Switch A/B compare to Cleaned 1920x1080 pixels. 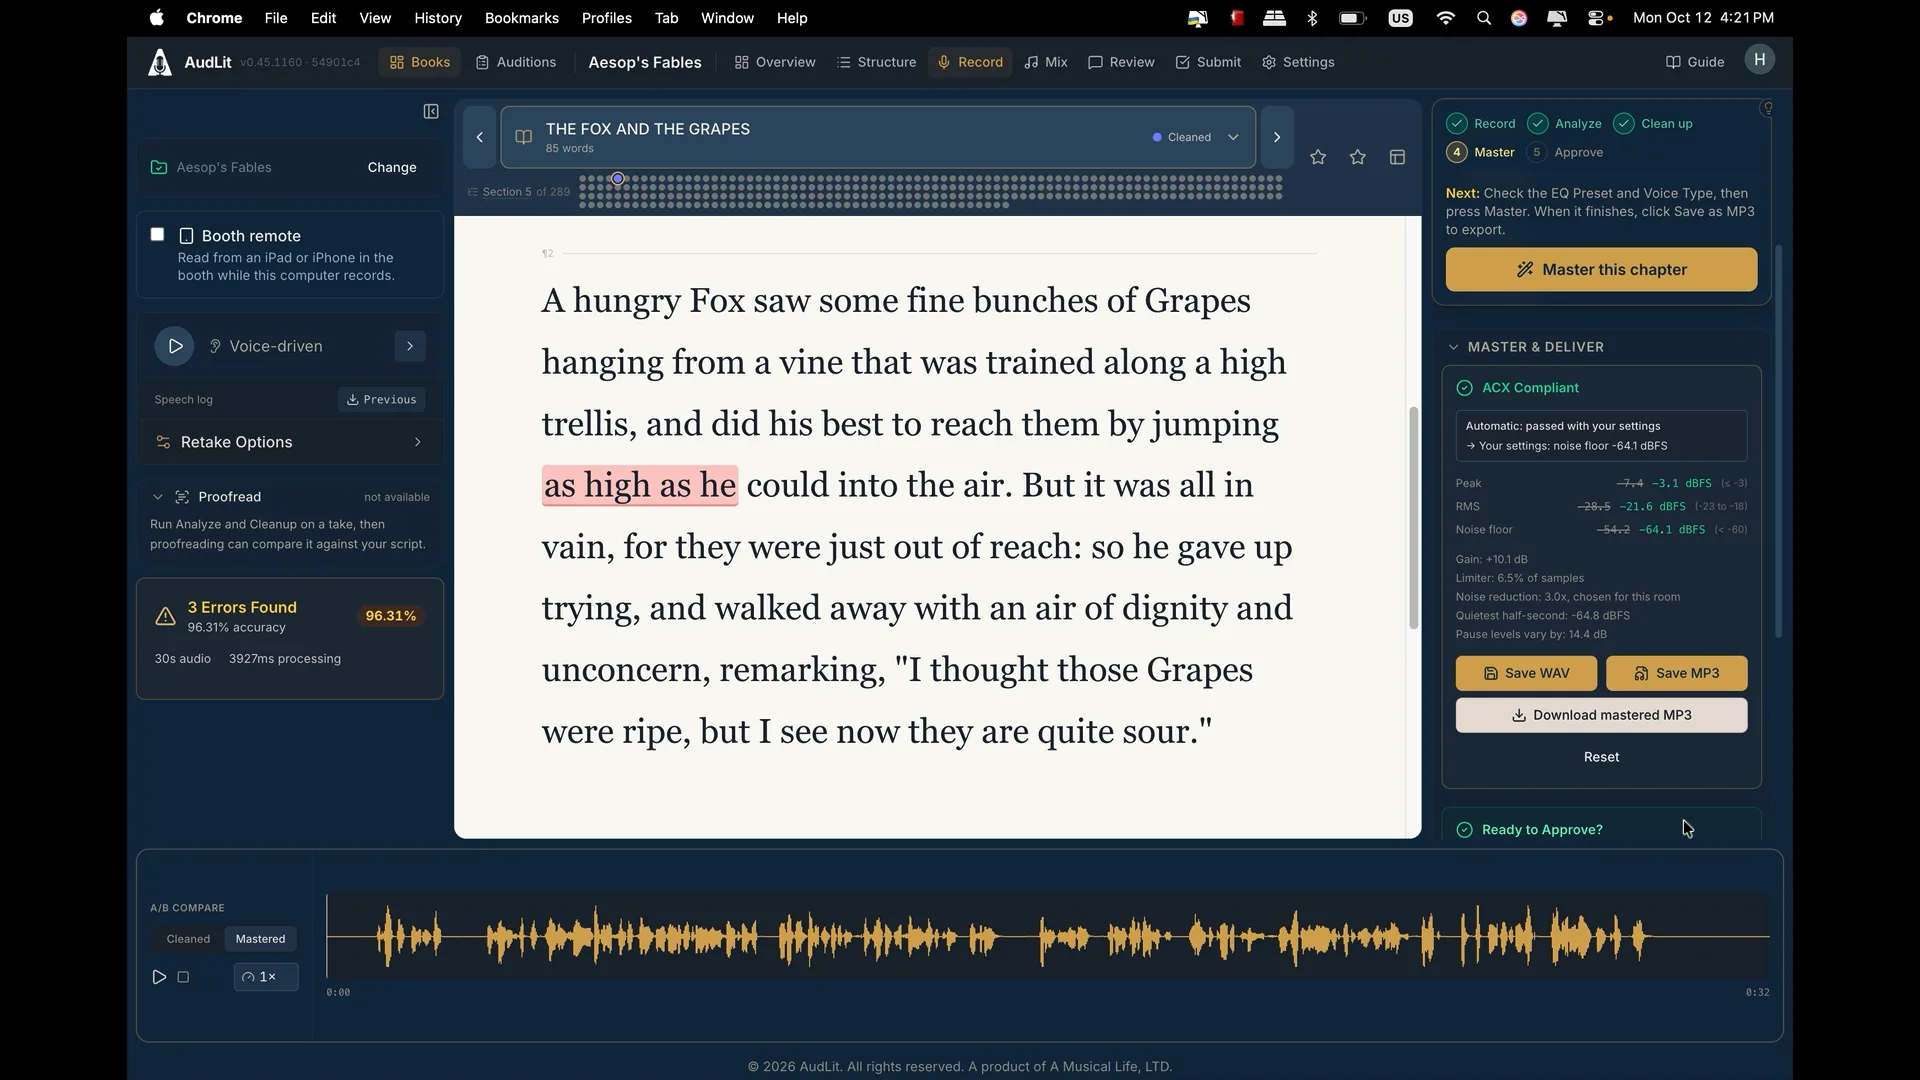[188, 939]
